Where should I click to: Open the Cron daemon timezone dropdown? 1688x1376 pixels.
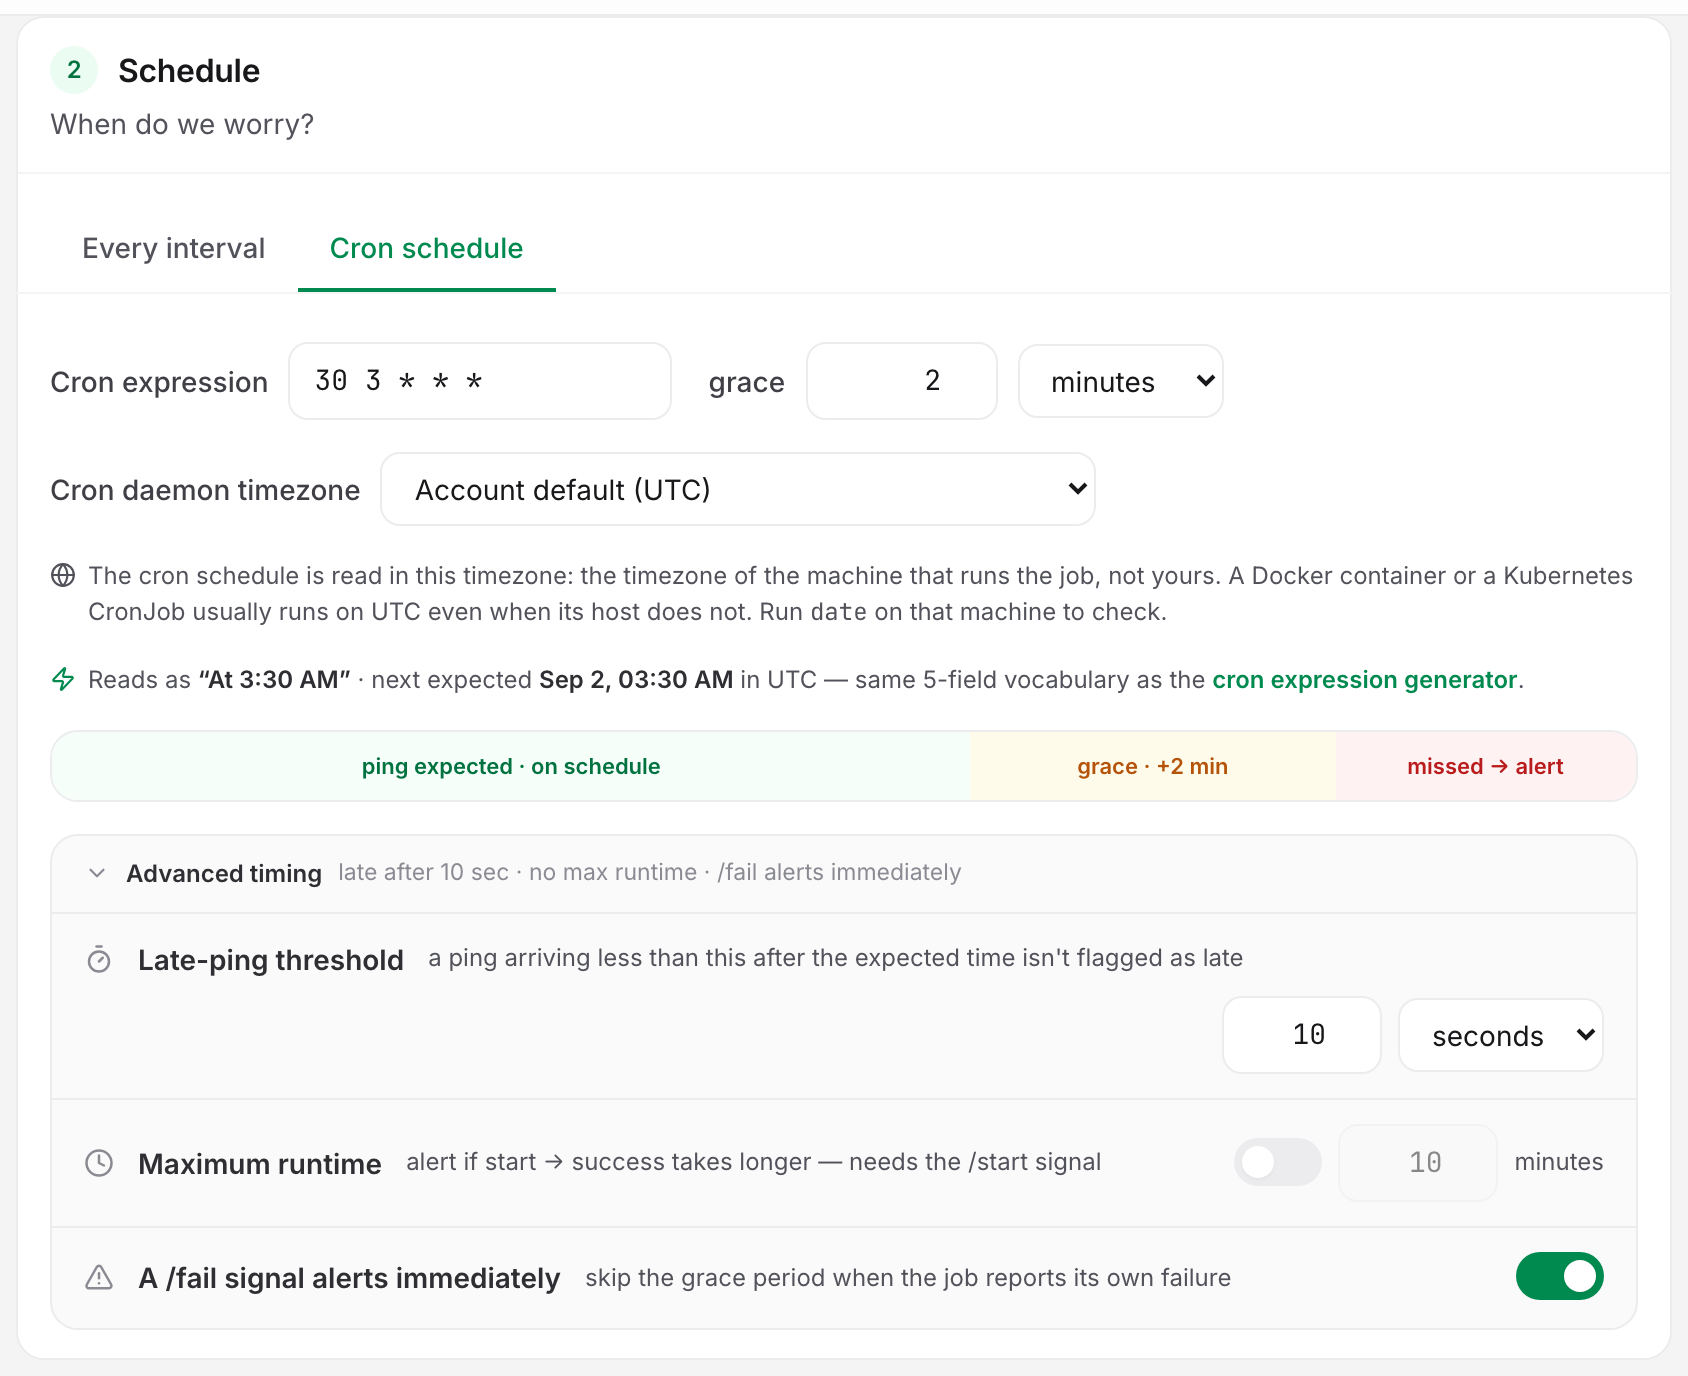pos(738,489)
